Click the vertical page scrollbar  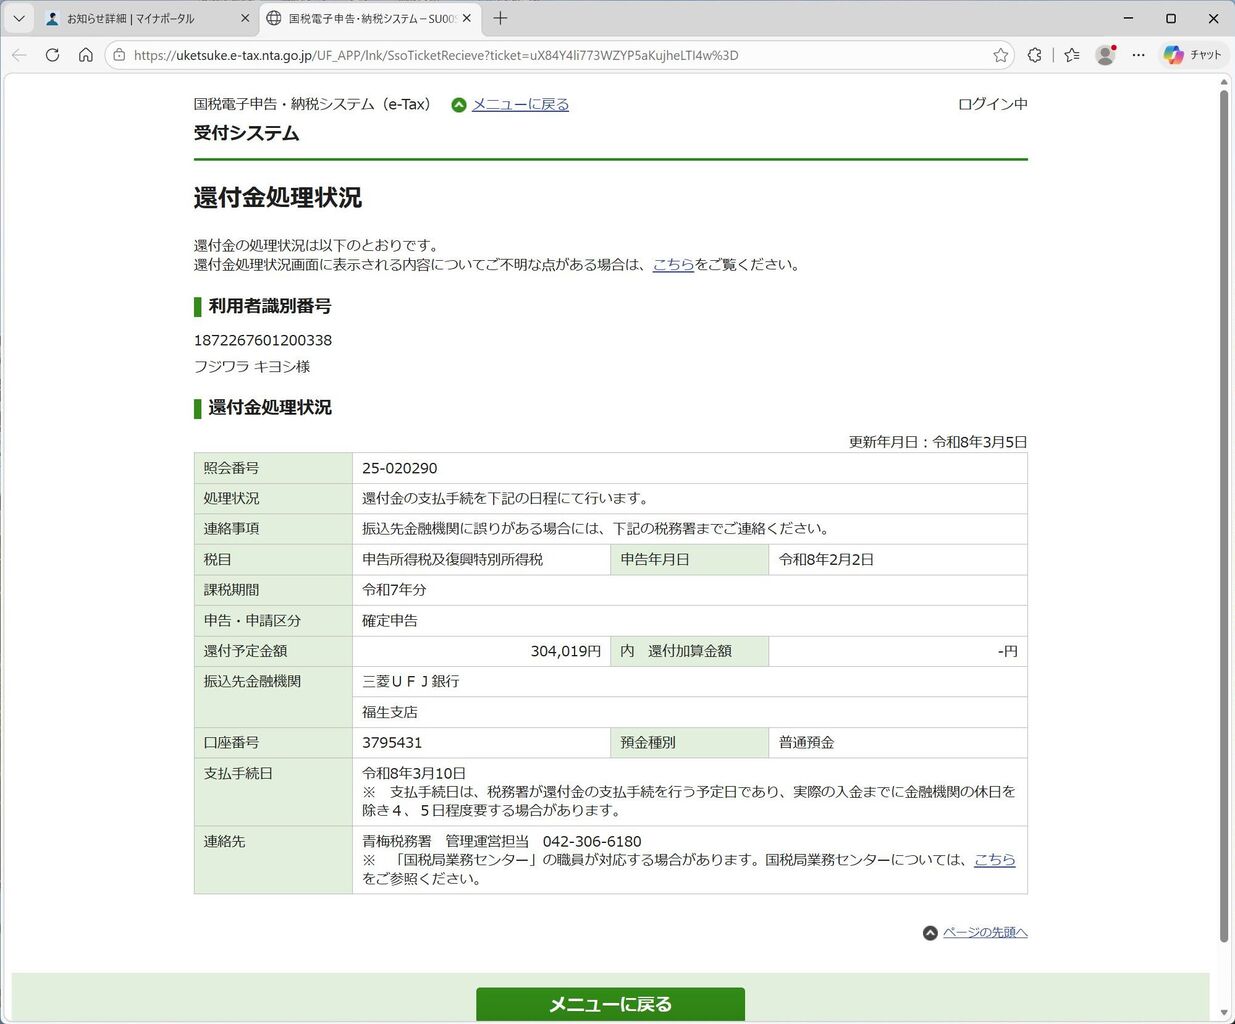pyautogui.click(x=1223, y=516)
